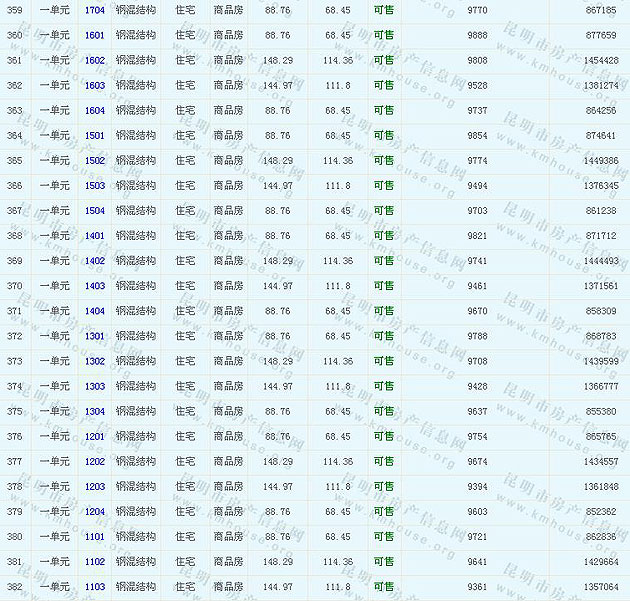This screenshot has width=630, height=601.
Task: Click 可售 status in row 359
Action: [383, 10]
